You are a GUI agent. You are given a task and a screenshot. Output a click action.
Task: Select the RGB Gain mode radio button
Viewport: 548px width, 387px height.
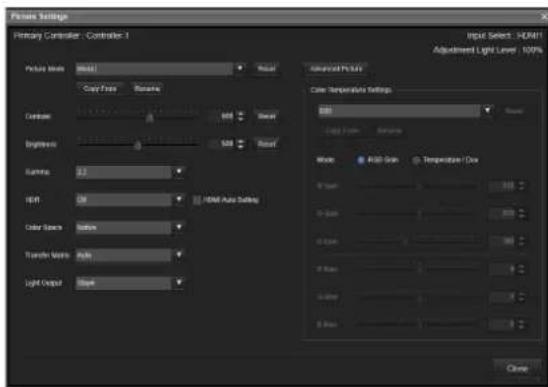point(360,160)
